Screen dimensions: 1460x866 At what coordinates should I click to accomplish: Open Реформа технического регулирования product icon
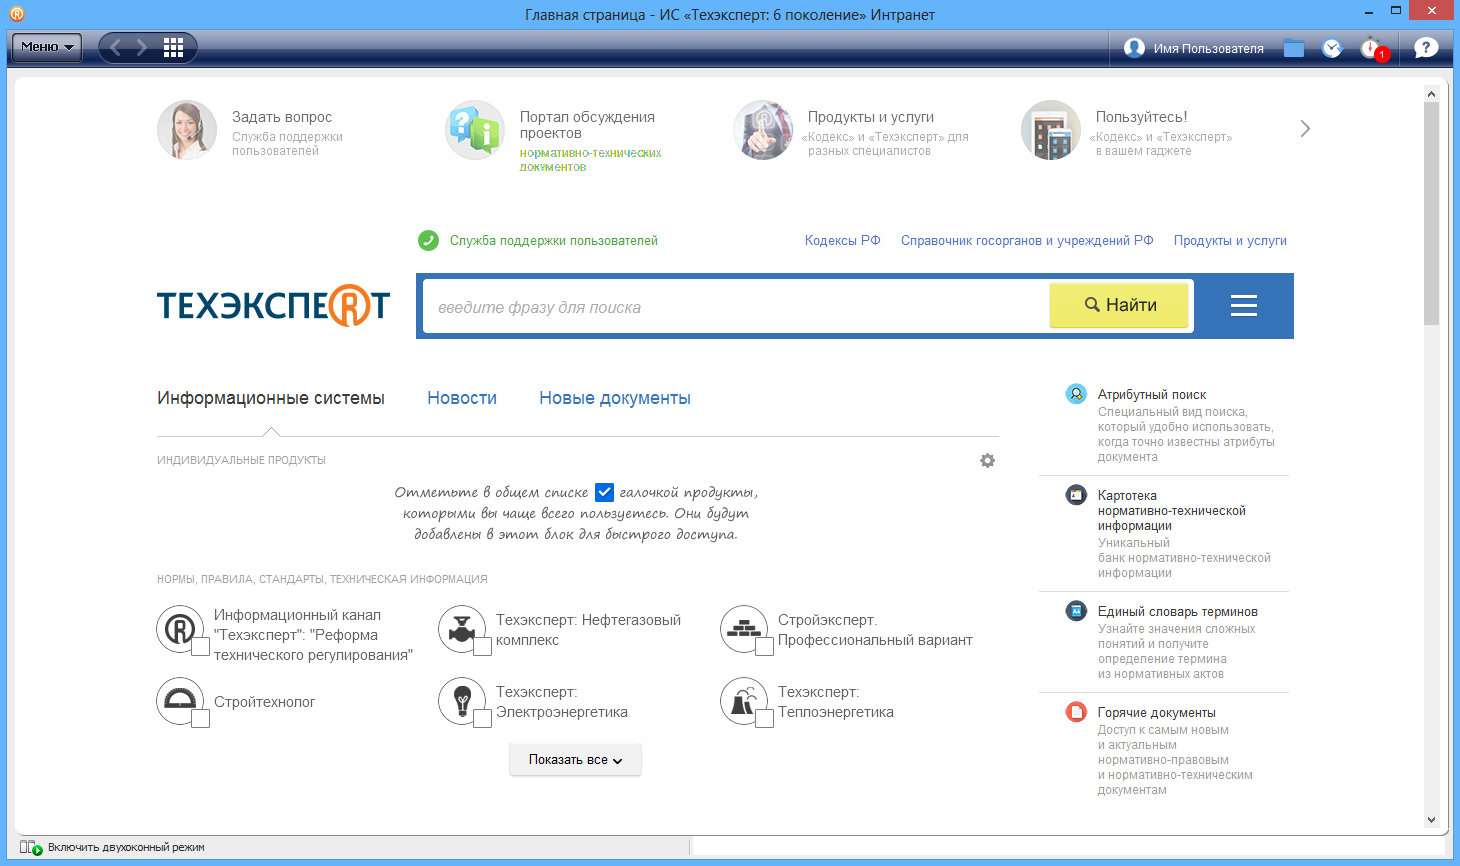pyautogui.click(x=180, y=629)
